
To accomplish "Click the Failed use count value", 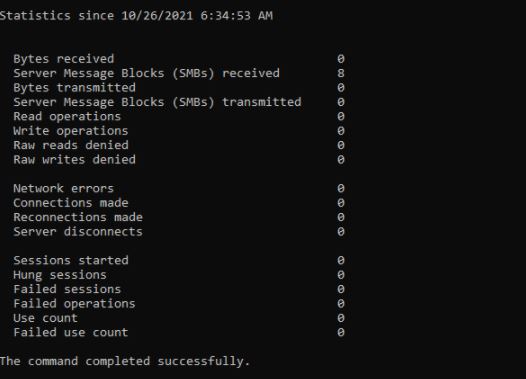I will (x=341, y=332).
